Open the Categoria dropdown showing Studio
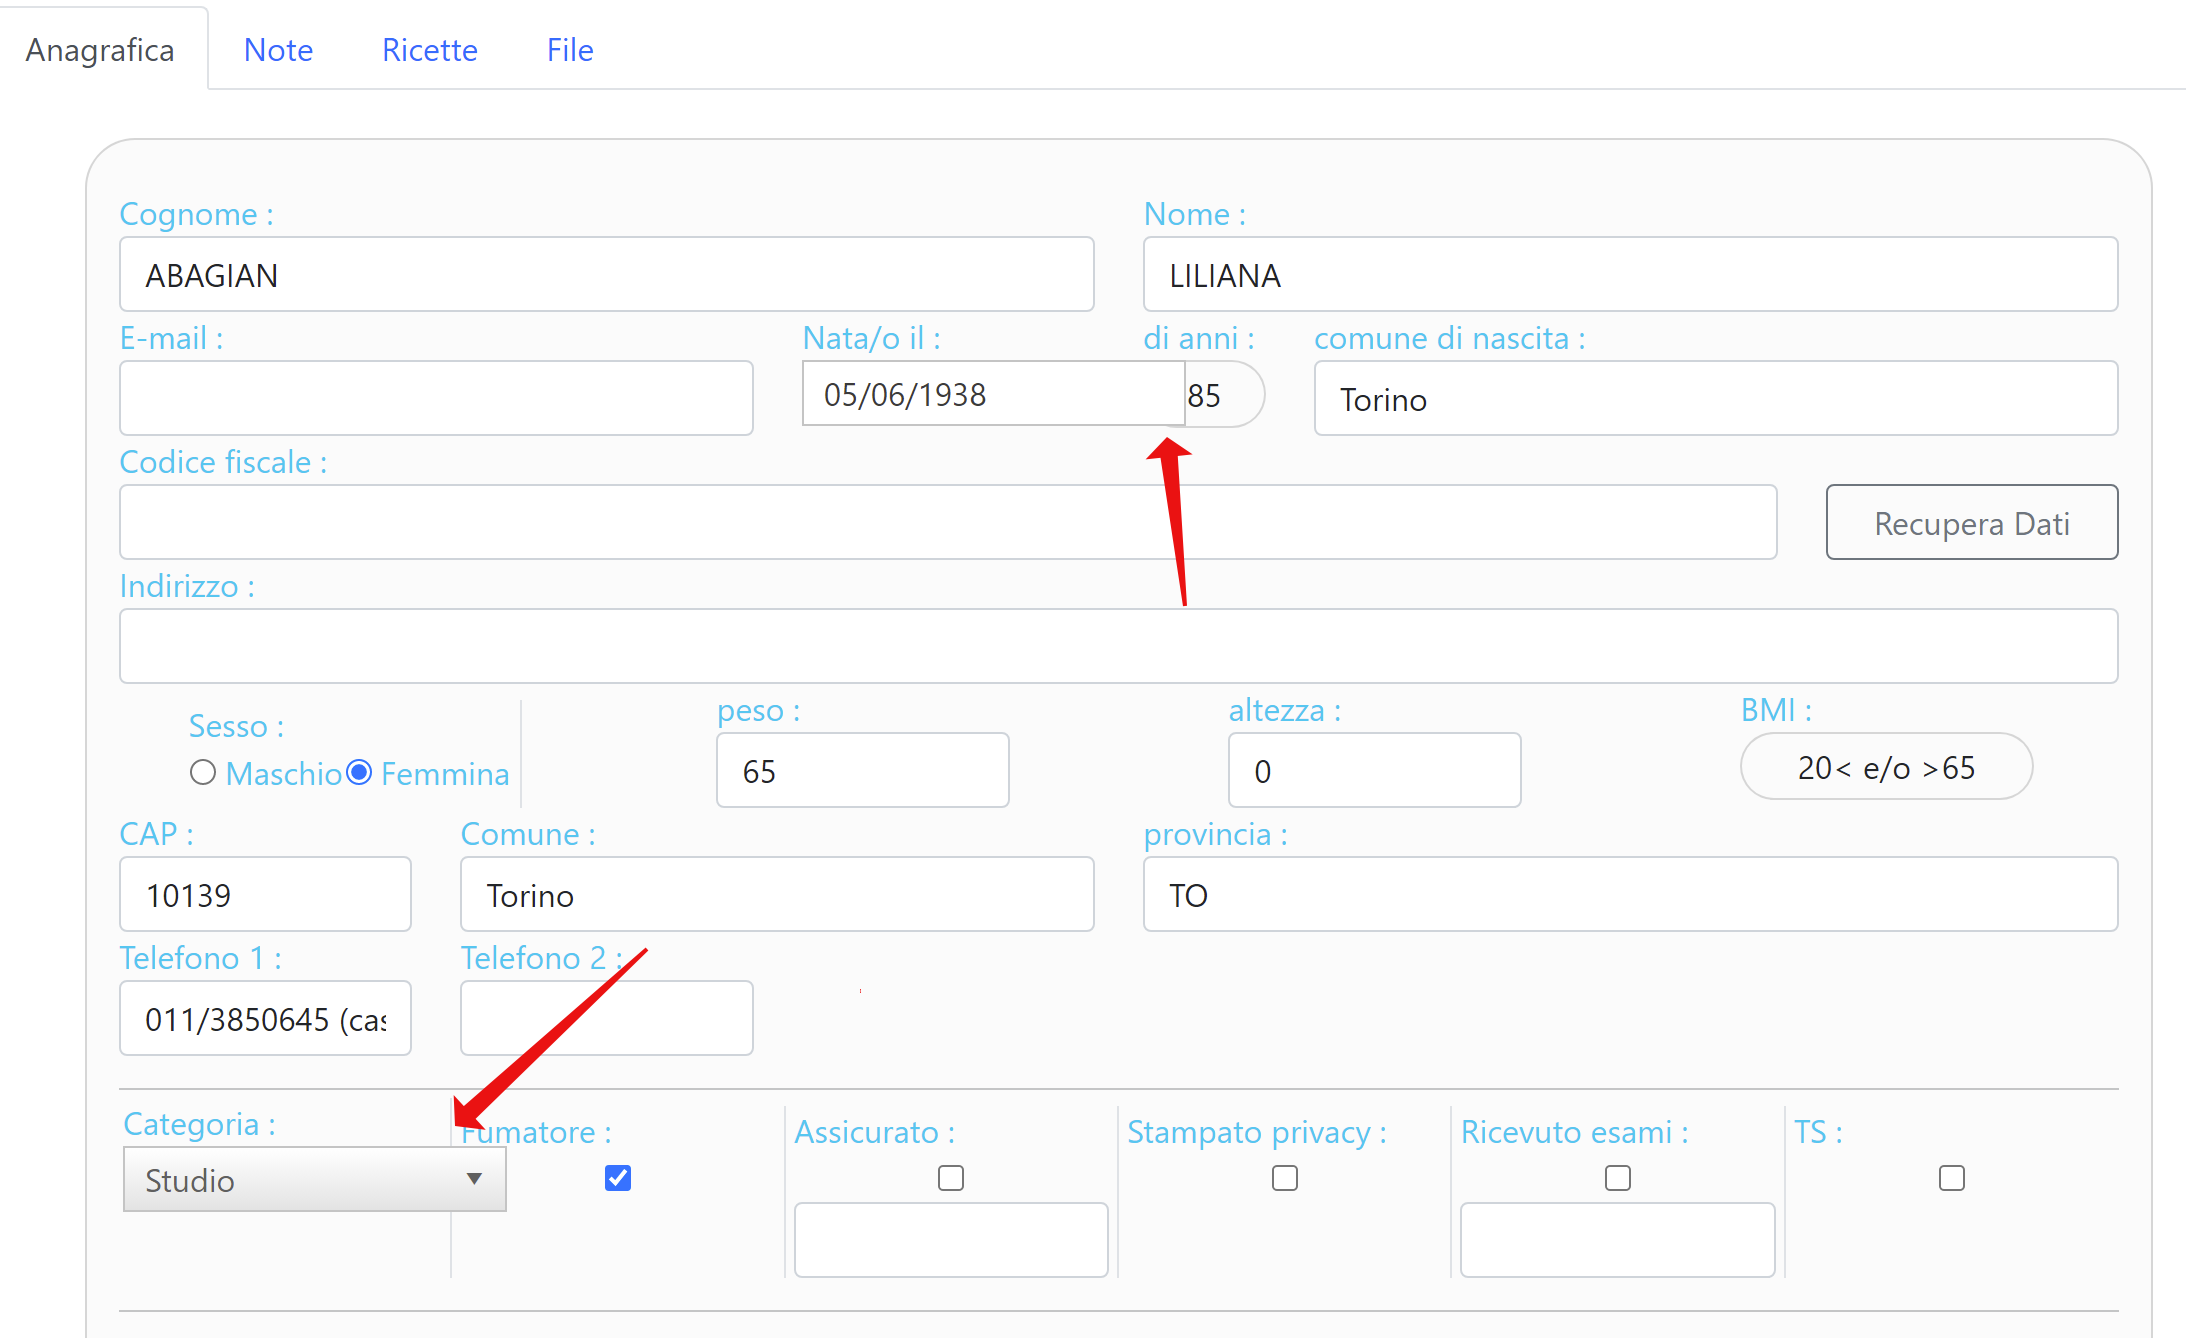 click(314, 1180)
